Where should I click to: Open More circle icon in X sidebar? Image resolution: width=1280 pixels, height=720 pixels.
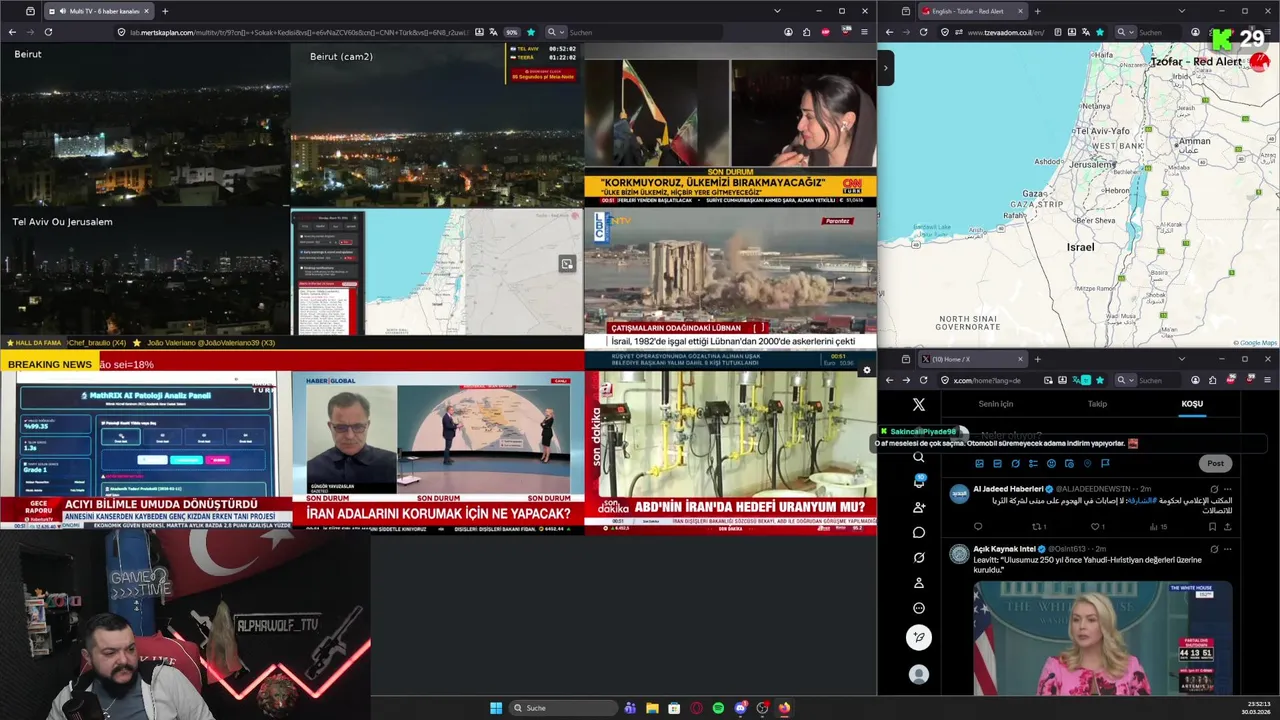point(919,608)
